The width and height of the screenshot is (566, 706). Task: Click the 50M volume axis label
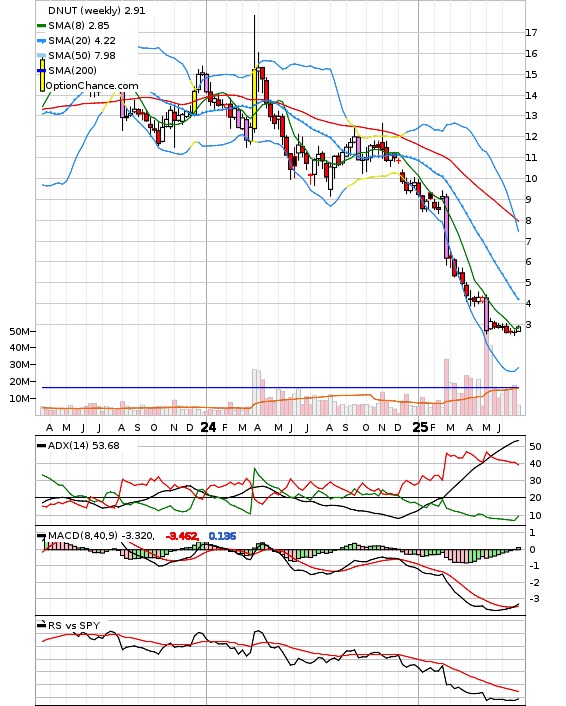coord(19,332)
